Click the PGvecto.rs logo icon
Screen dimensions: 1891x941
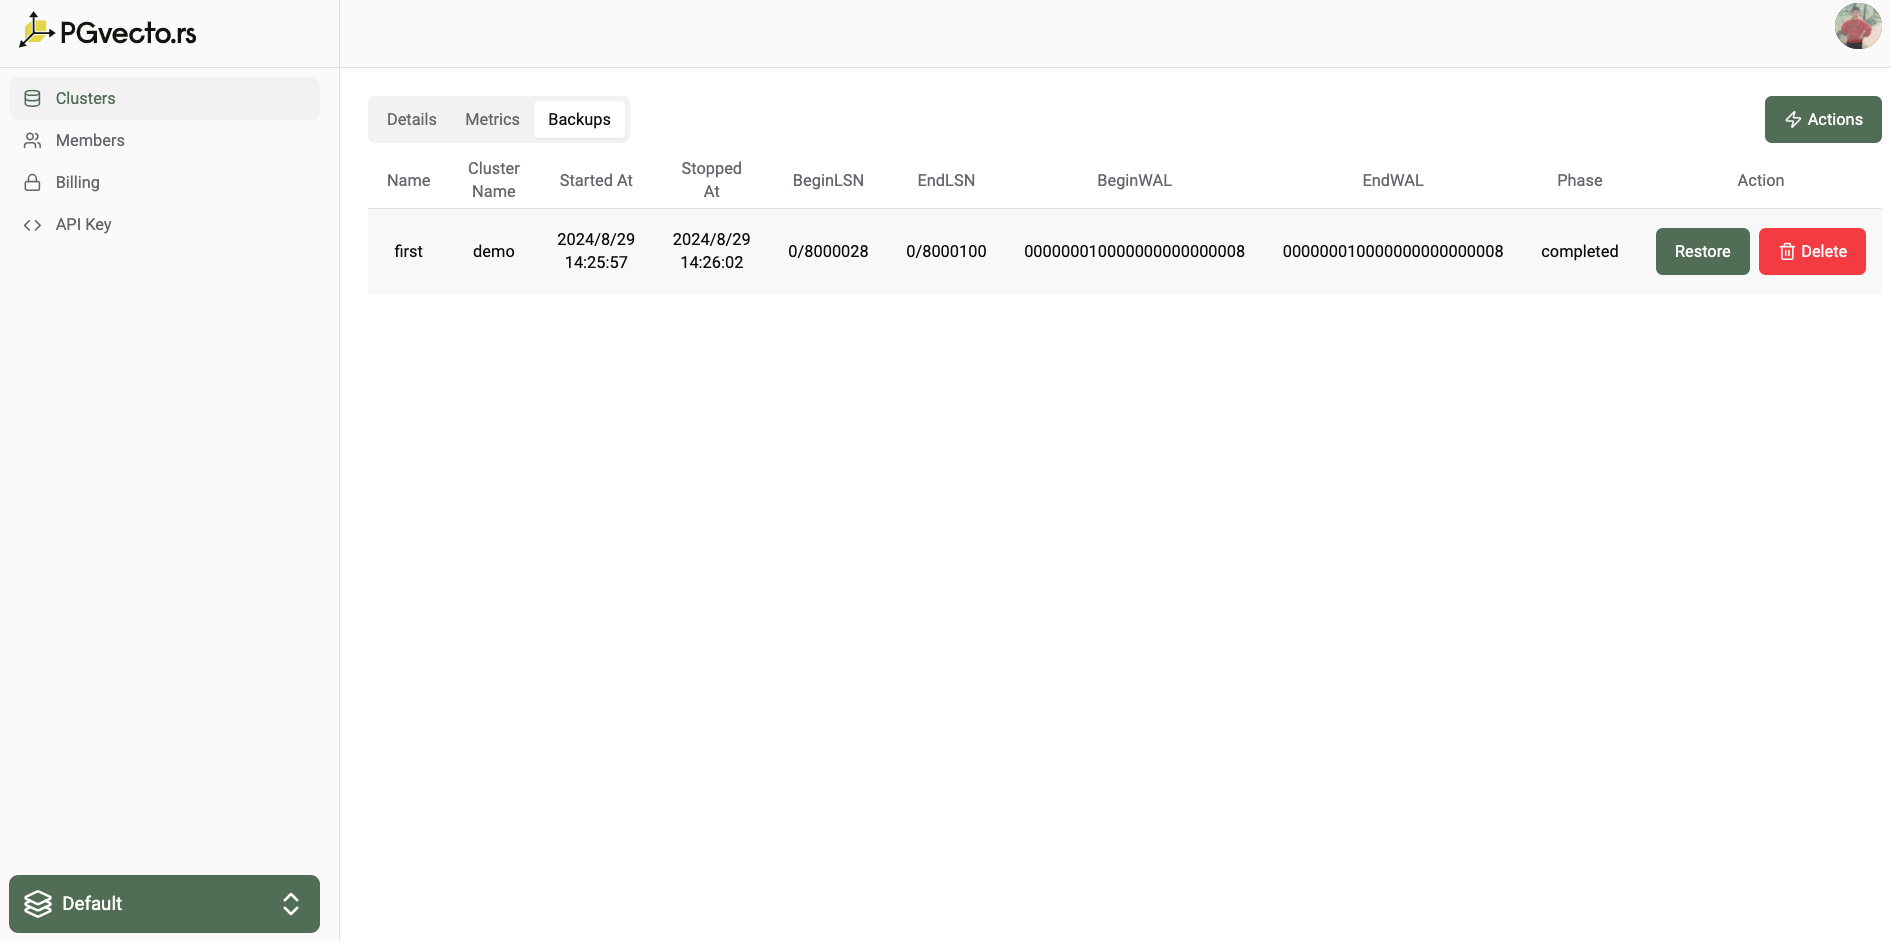36,31
